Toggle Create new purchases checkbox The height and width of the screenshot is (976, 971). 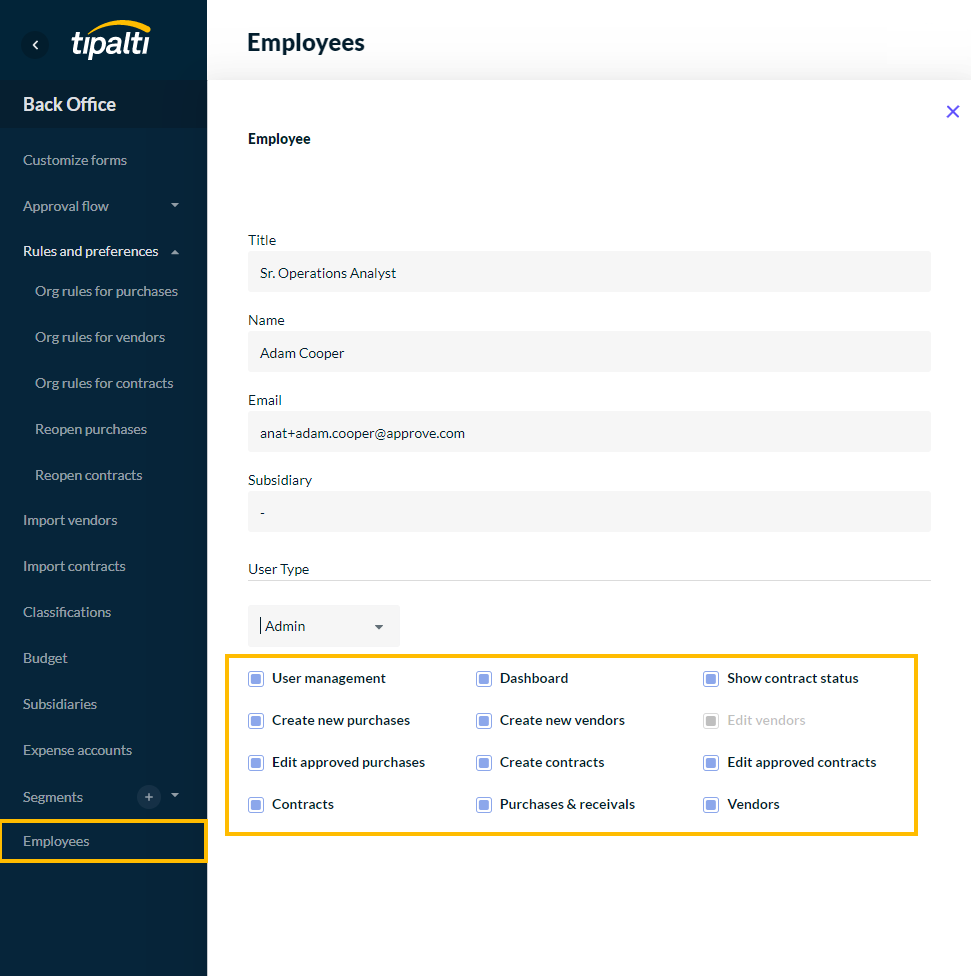point(256,721)
